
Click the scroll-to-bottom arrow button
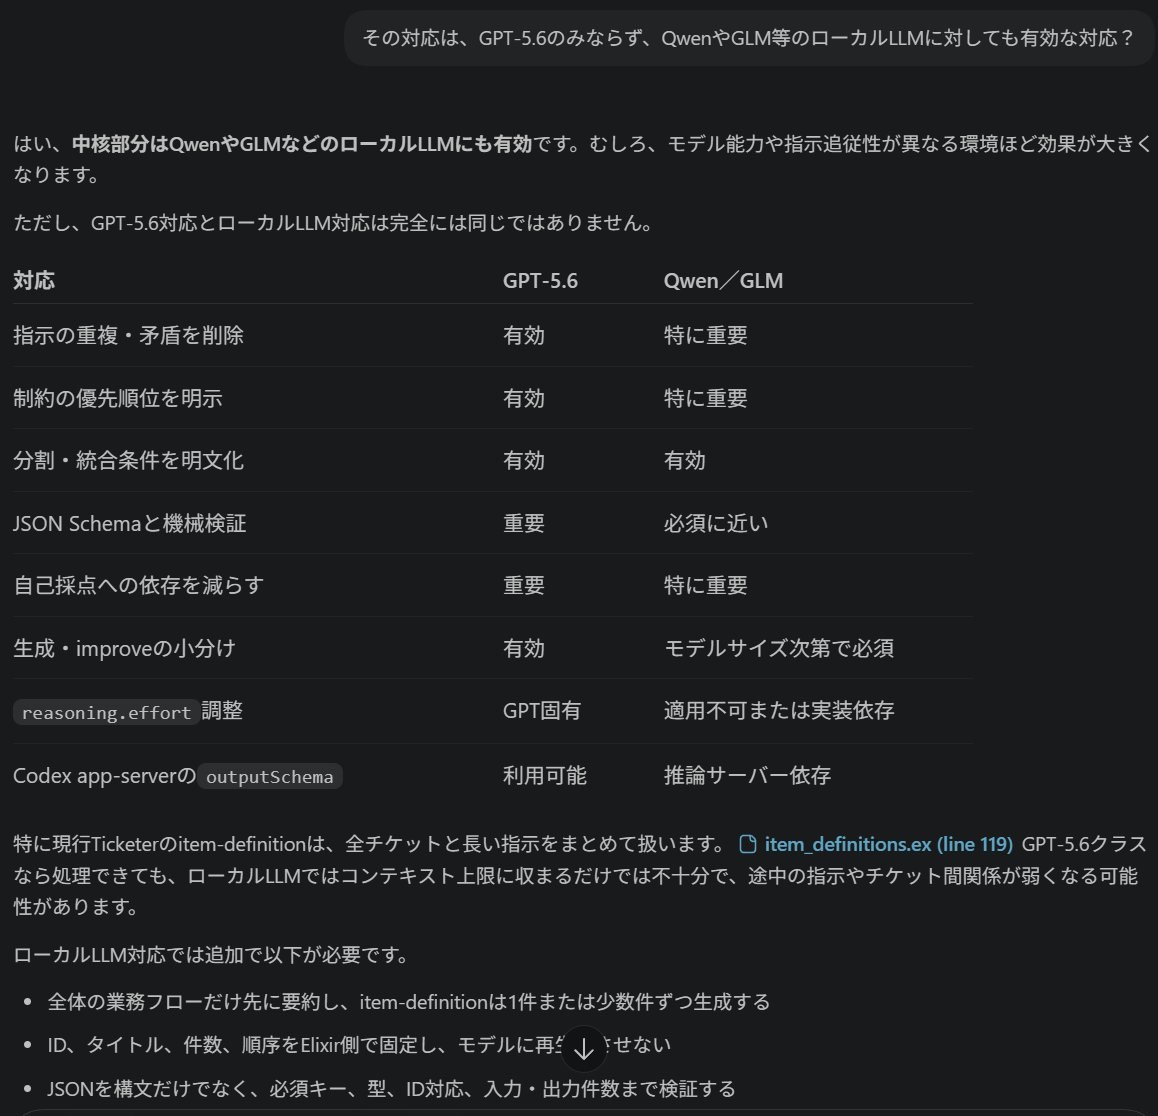click(x=583, y=1048)
